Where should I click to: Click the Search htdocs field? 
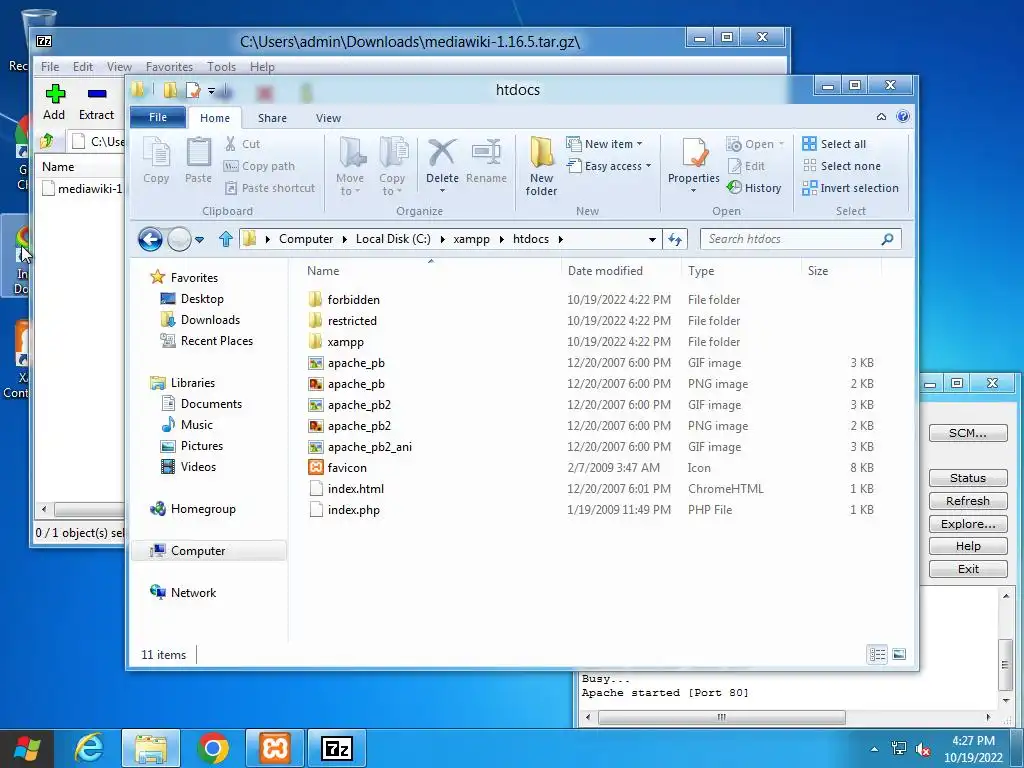coord(800,239)
